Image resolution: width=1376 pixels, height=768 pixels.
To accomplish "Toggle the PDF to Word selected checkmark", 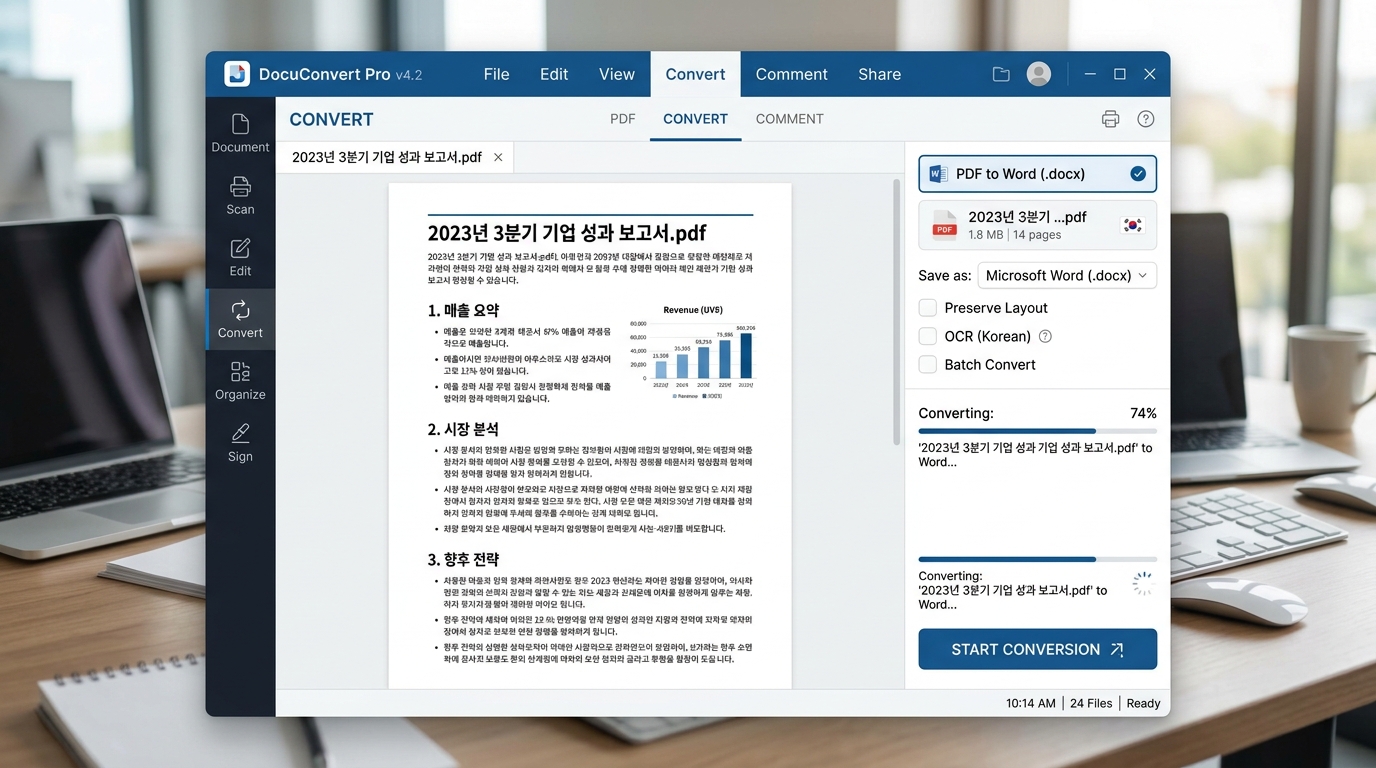I will [1138, 174].
